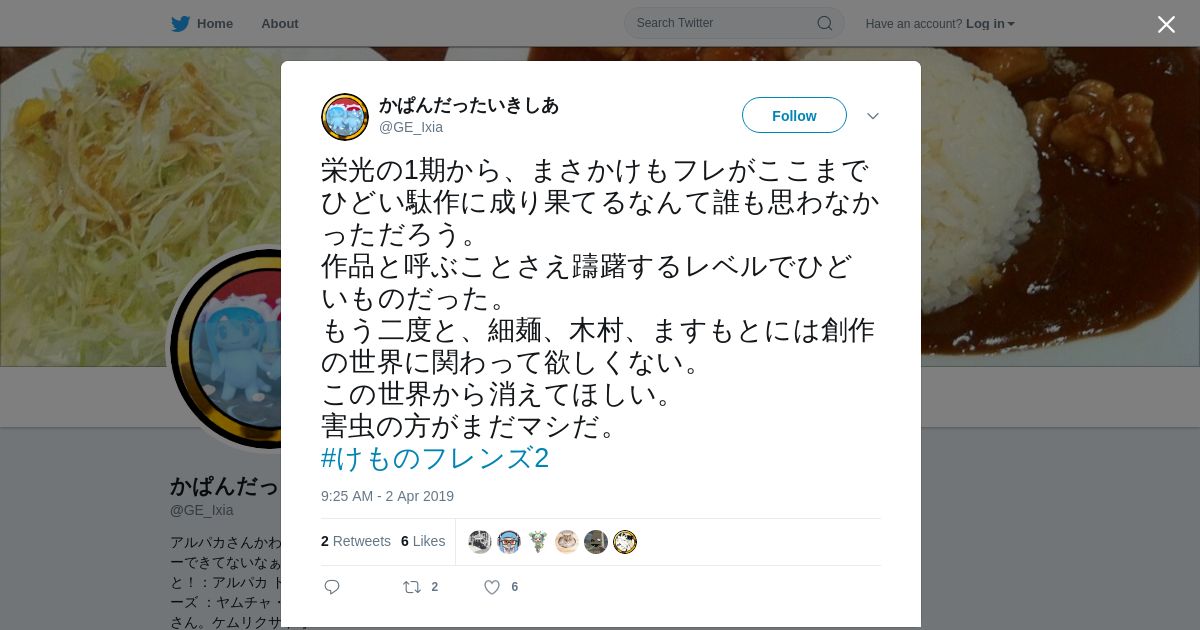
Task: Follow the @GE_Ixia account
Action: coord(794,116)
